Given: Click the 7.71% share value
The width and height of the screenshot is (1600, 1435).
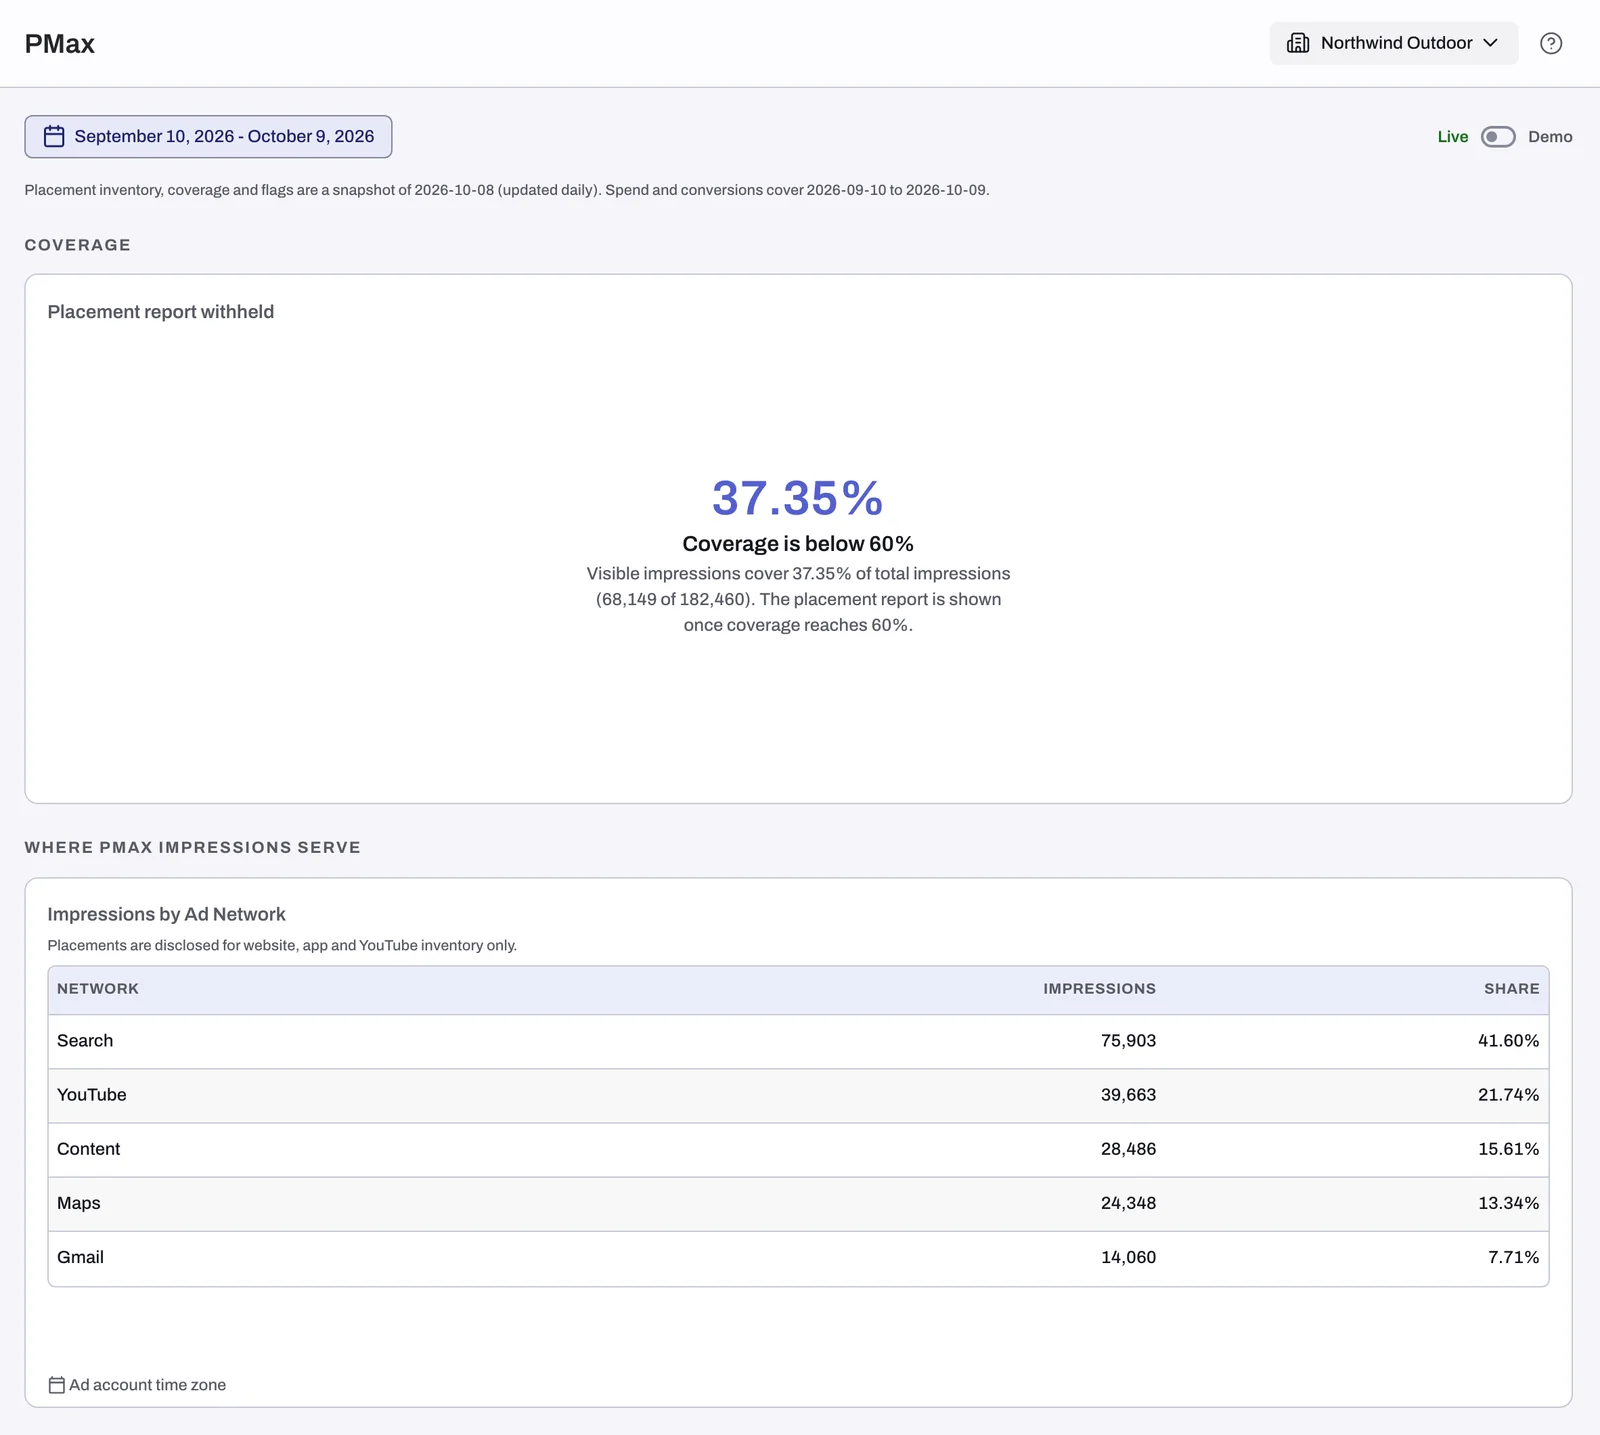Looking at the screenshot, I should point(1513,1257).
